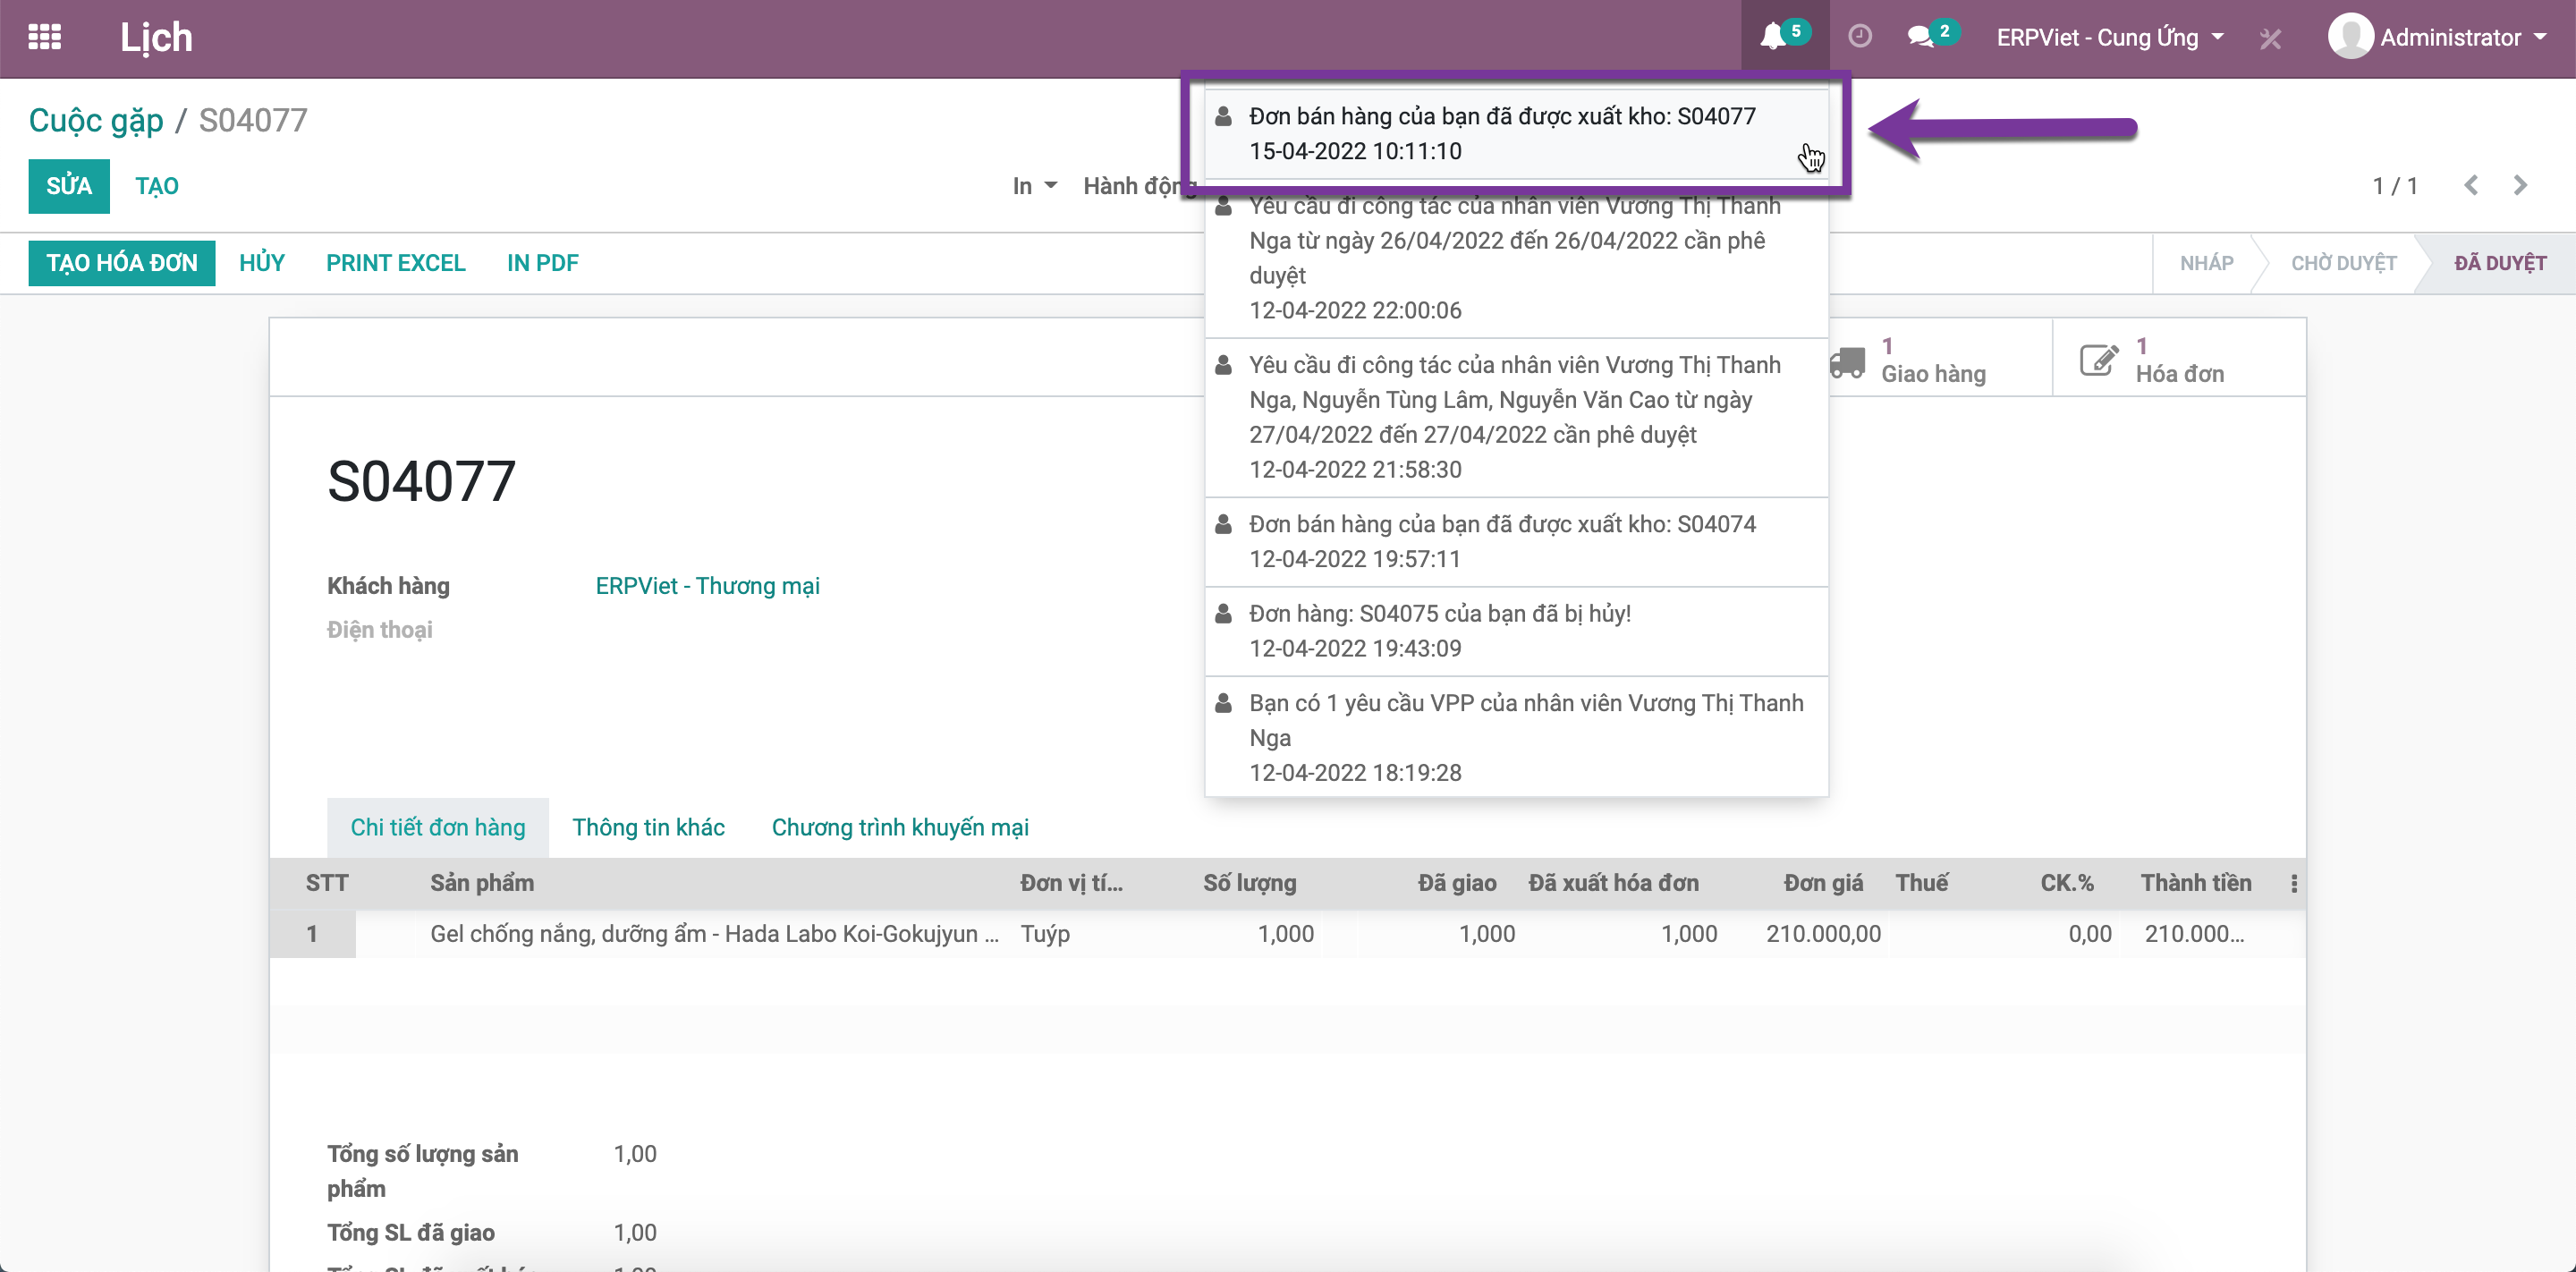Viewport: 2576px width, 1272px height.
Task: Click the Administrator avatar
Action: coord(2349,37)
